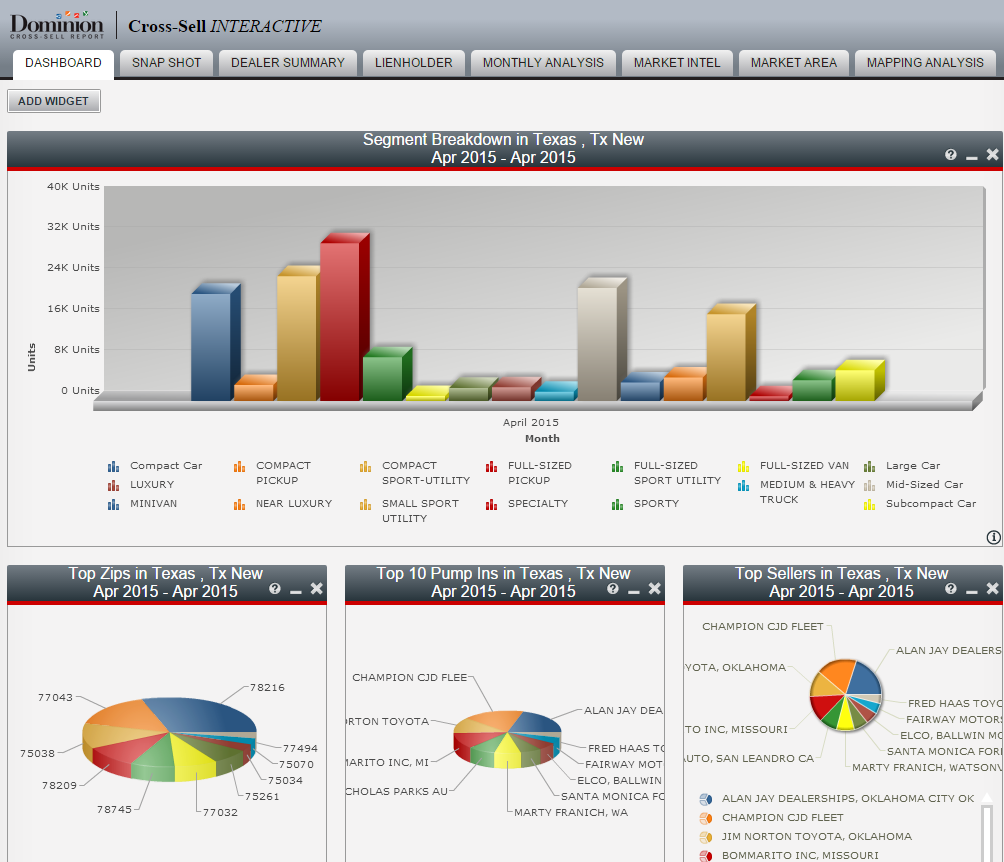Toggle NEAR LUXURY legend series

tap(283, 504)
